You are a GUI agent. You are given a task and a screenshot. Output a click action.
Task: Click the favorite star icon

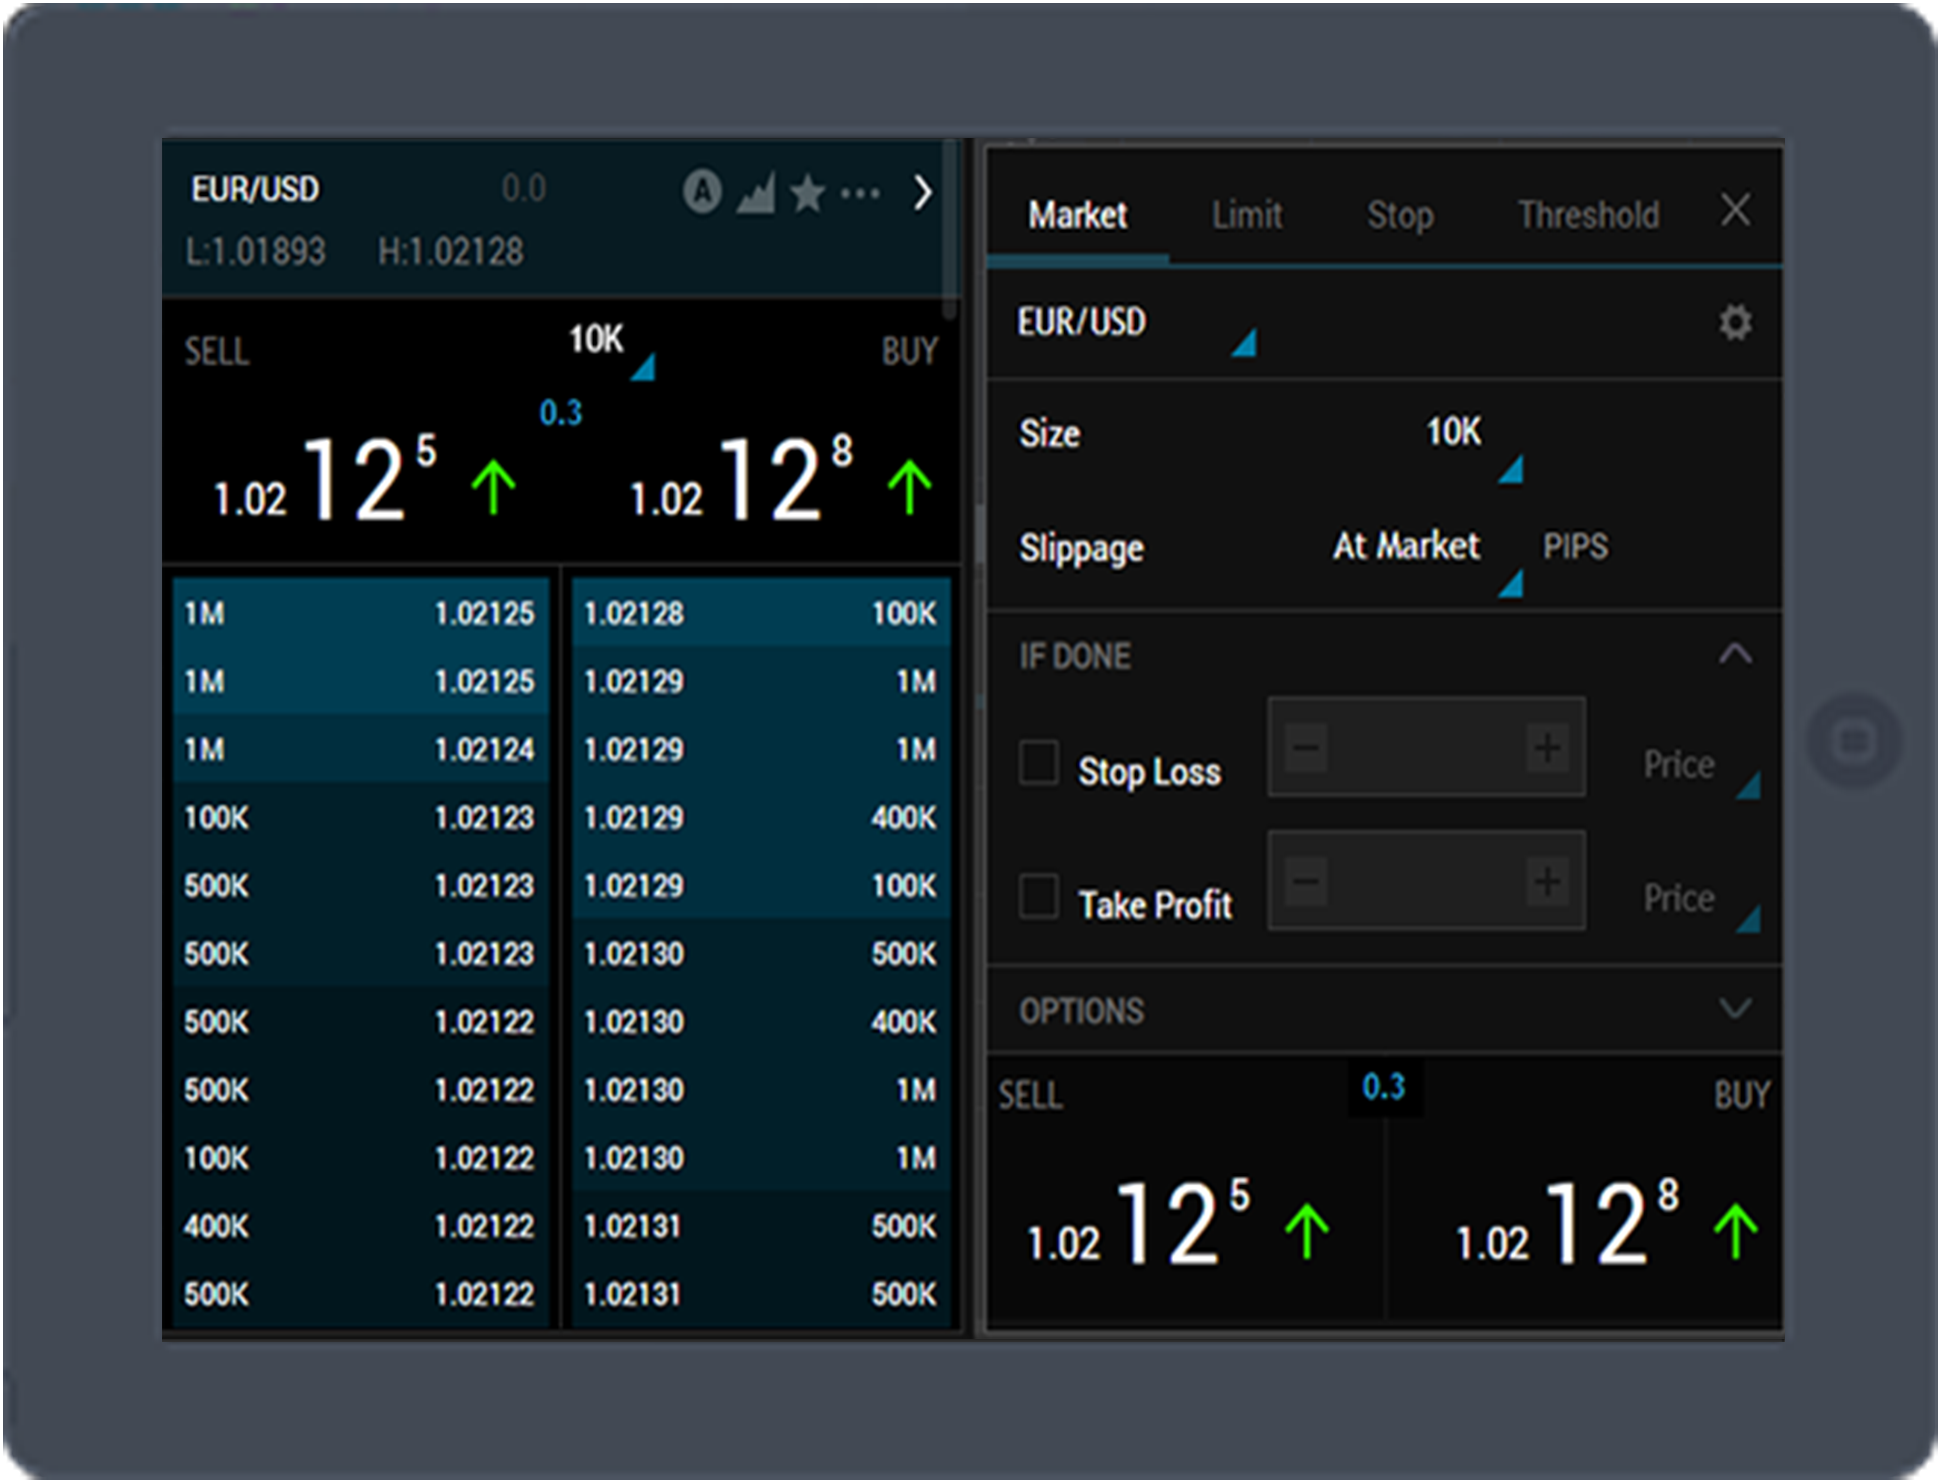tap(807, 192)
